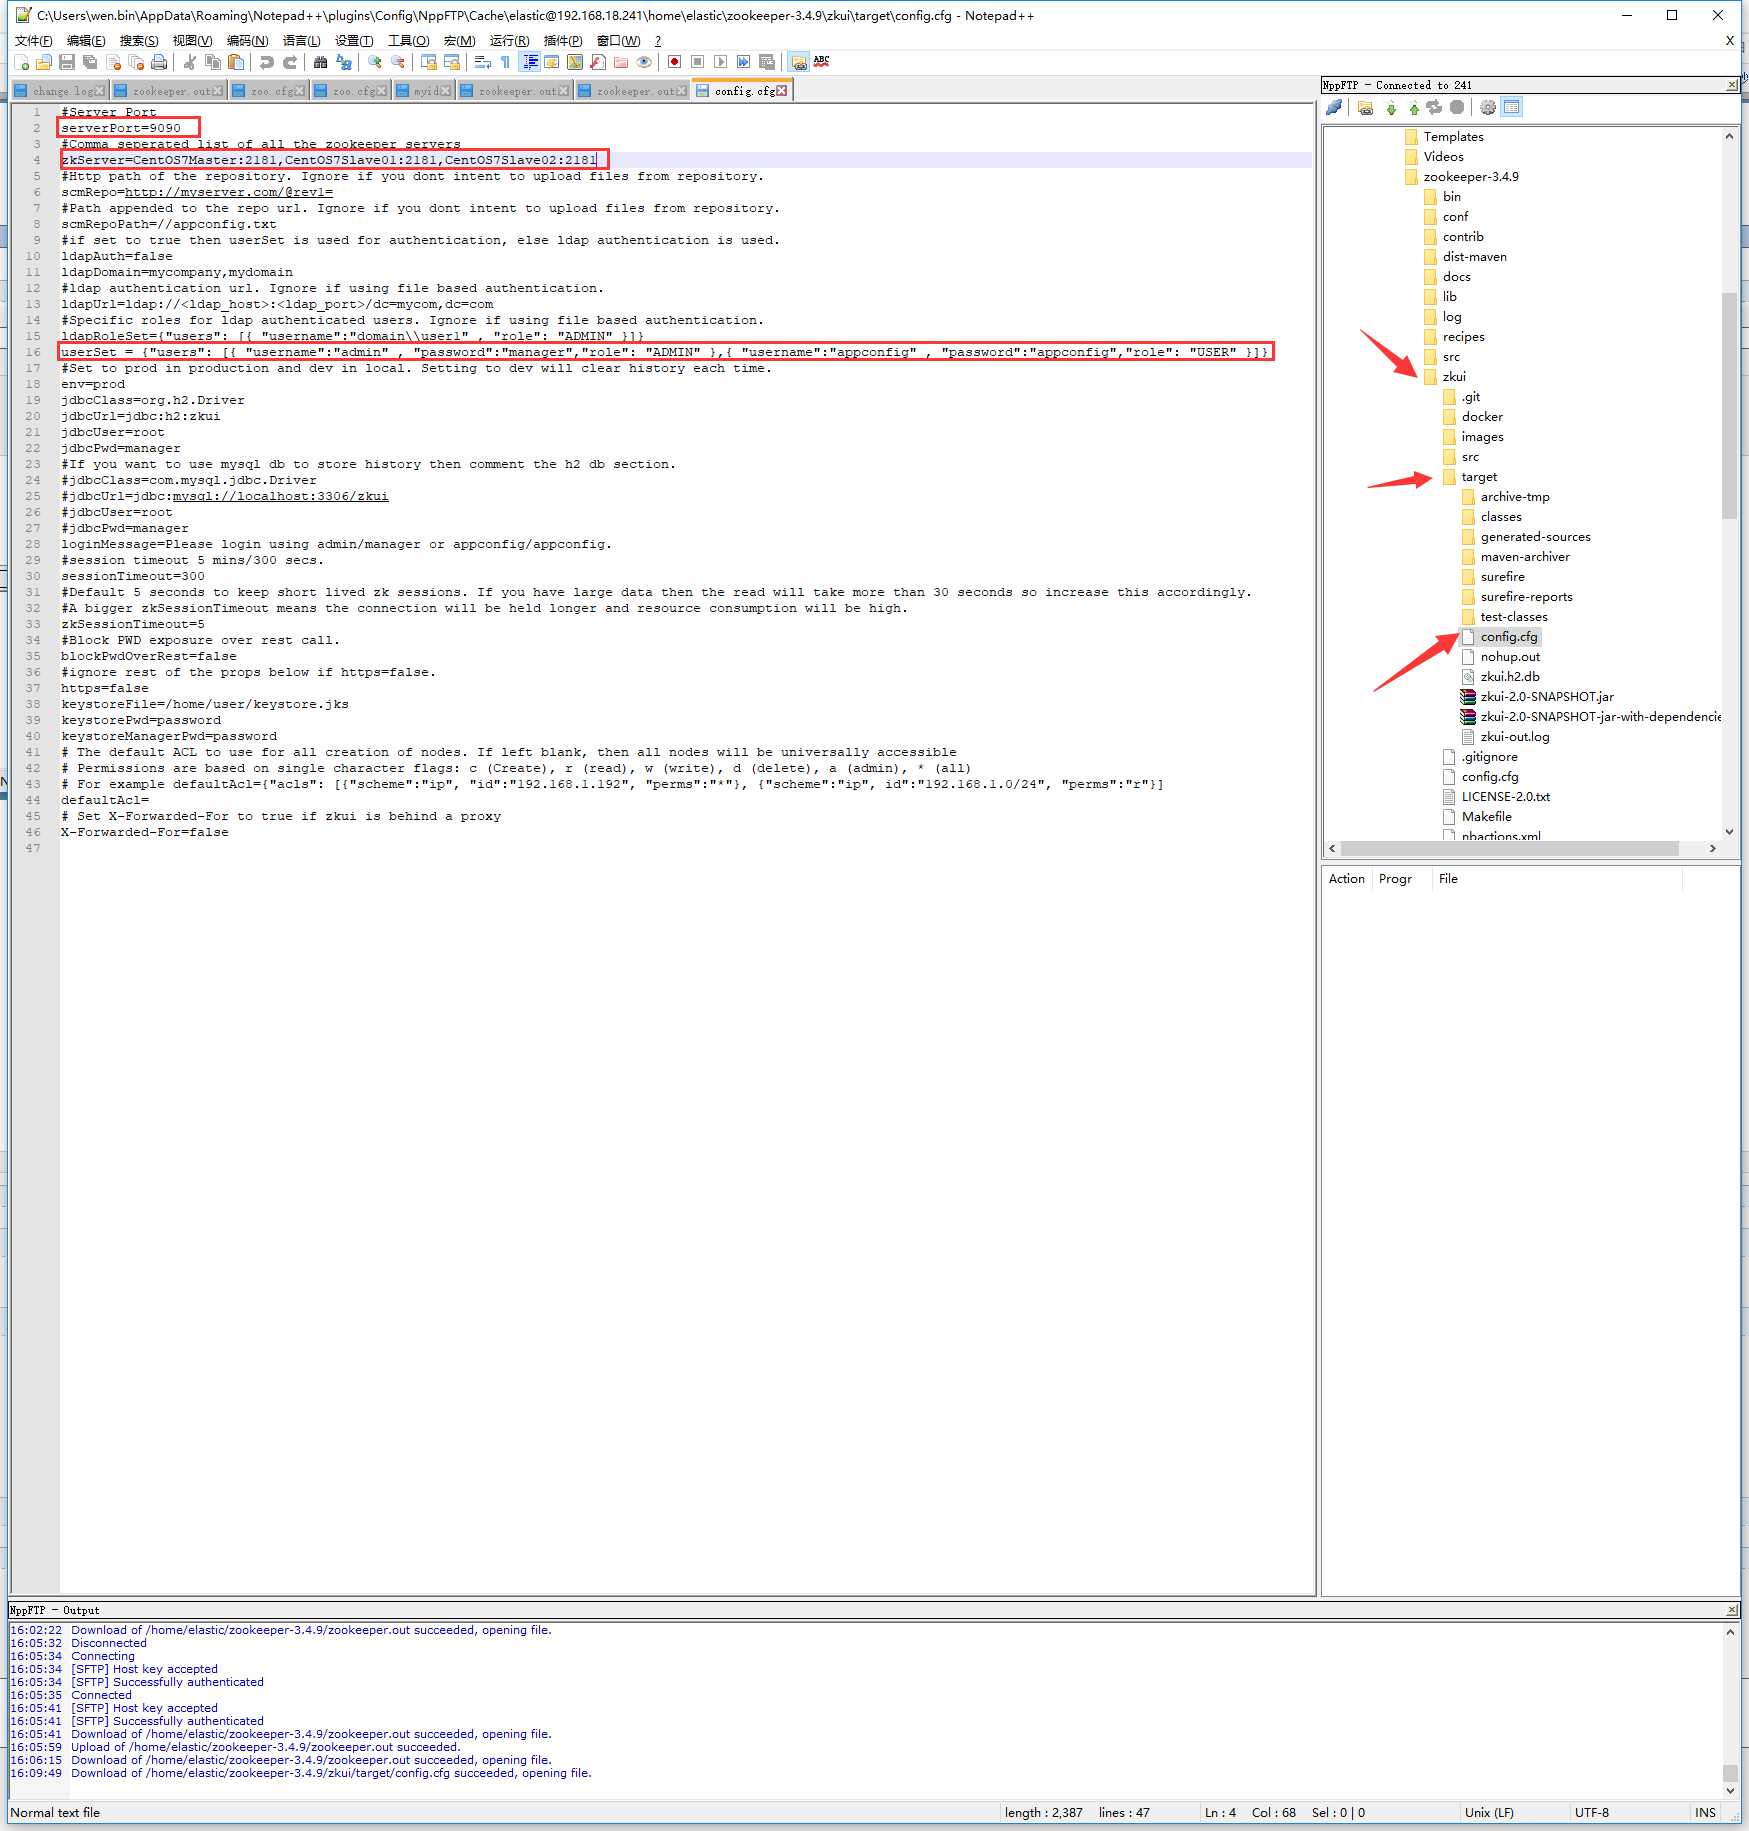Screen dimensions: 1749x1831
Task: Close the config.cfg tab
Action: pyautogui.click(x=782, y=91)
